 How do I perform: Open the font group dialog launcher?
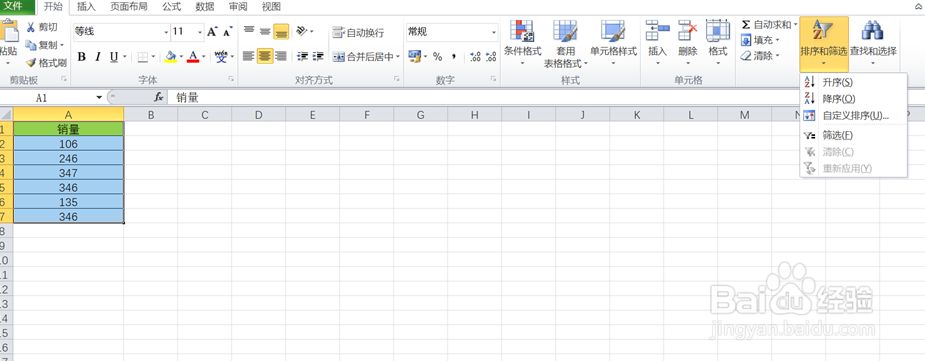(x=231, y=79)
